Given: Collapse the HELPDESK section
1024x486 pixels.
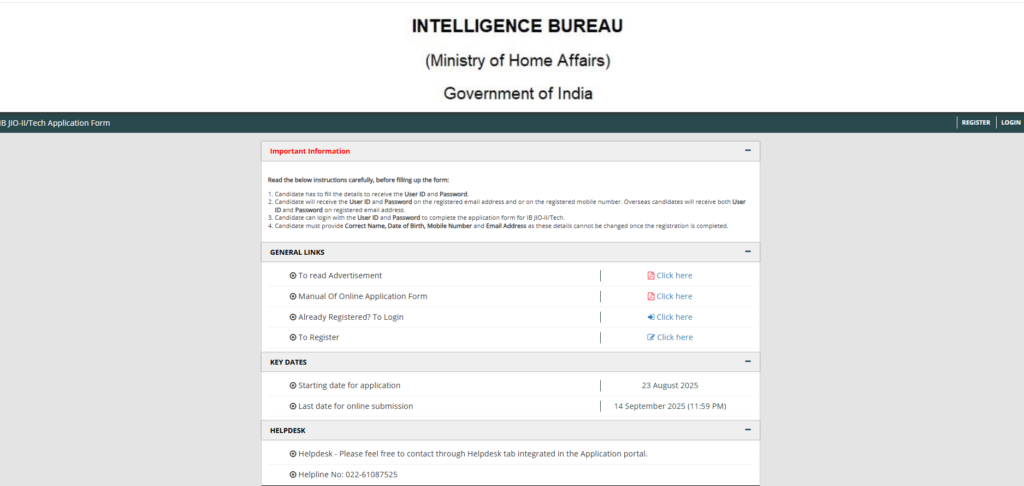Looking at the screenshot, I should [748, 430].
